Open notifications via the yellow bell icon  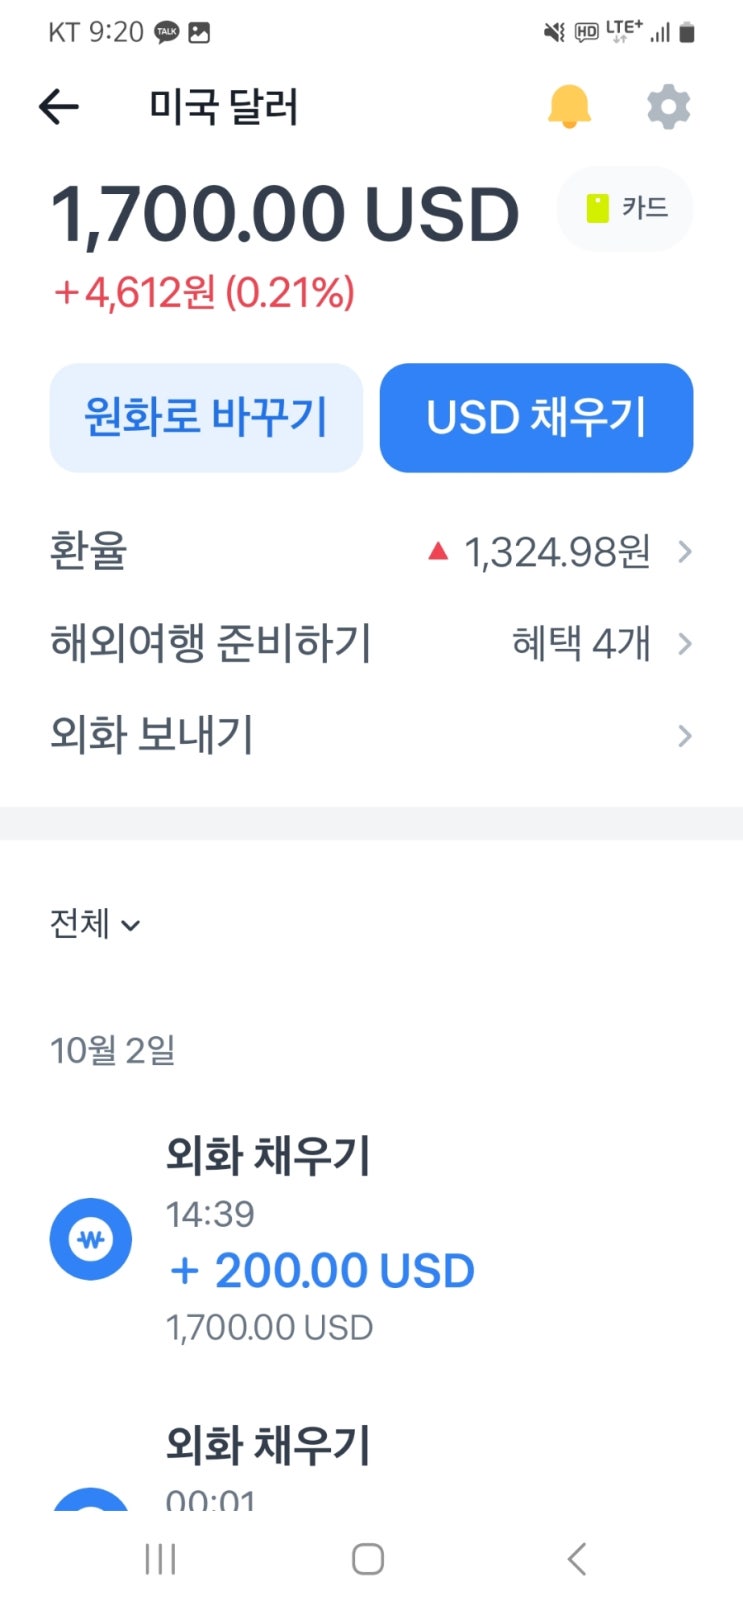point(569,106)
